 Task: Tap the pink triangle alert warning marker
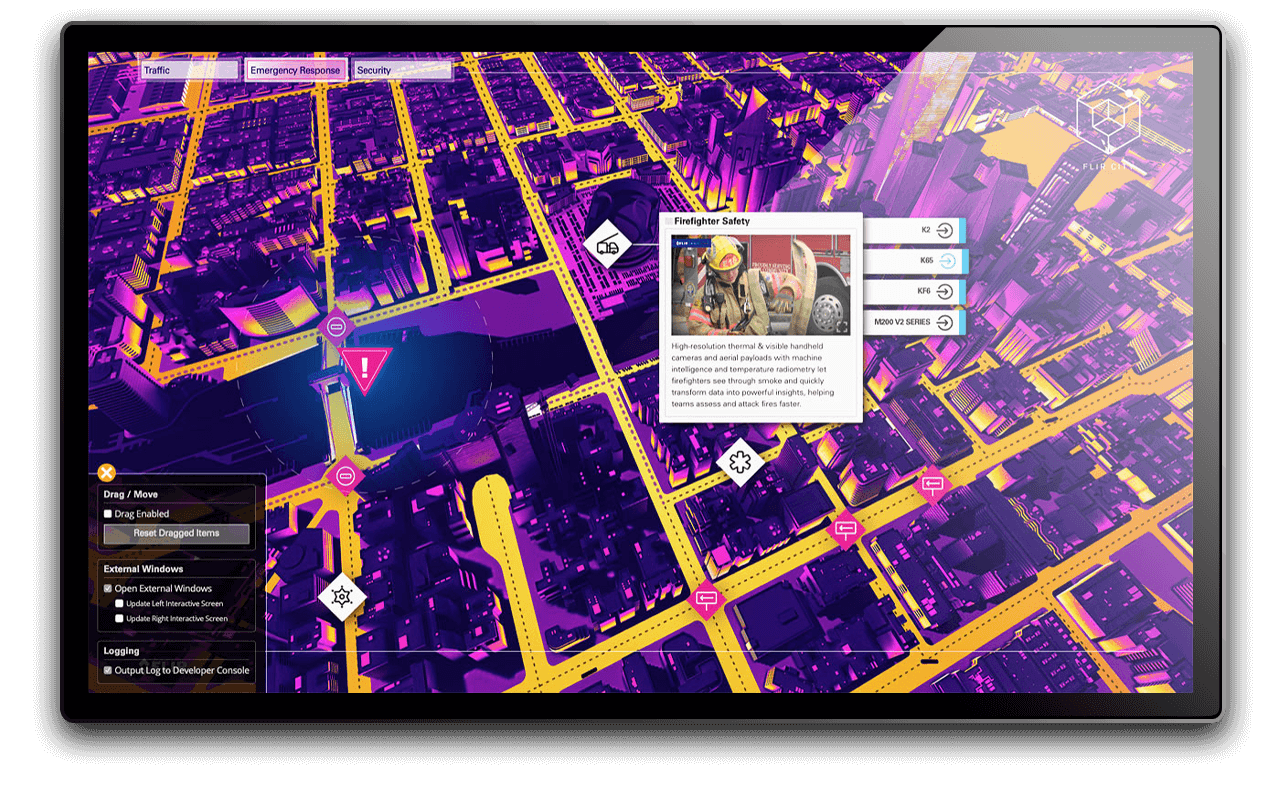tap(365, 368)
